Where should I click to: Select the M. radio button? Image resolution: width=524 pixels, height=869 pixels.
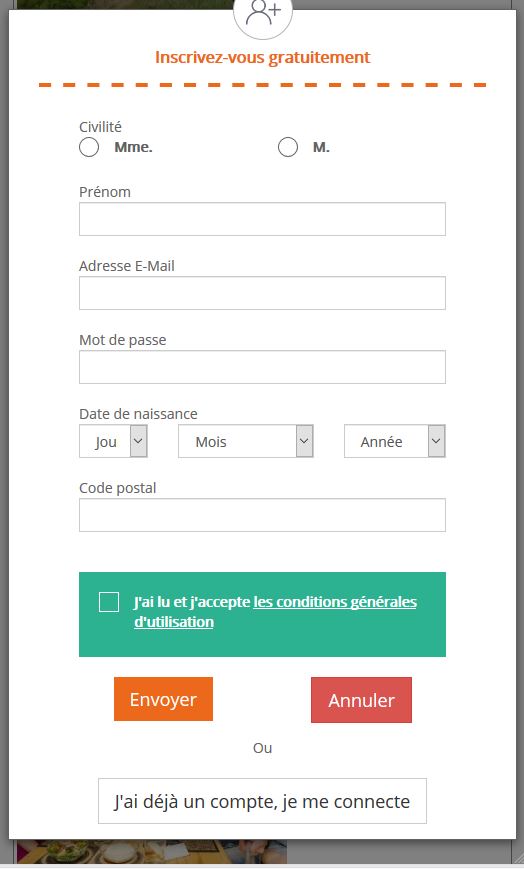pyautogui.click(x=288, y=147)
